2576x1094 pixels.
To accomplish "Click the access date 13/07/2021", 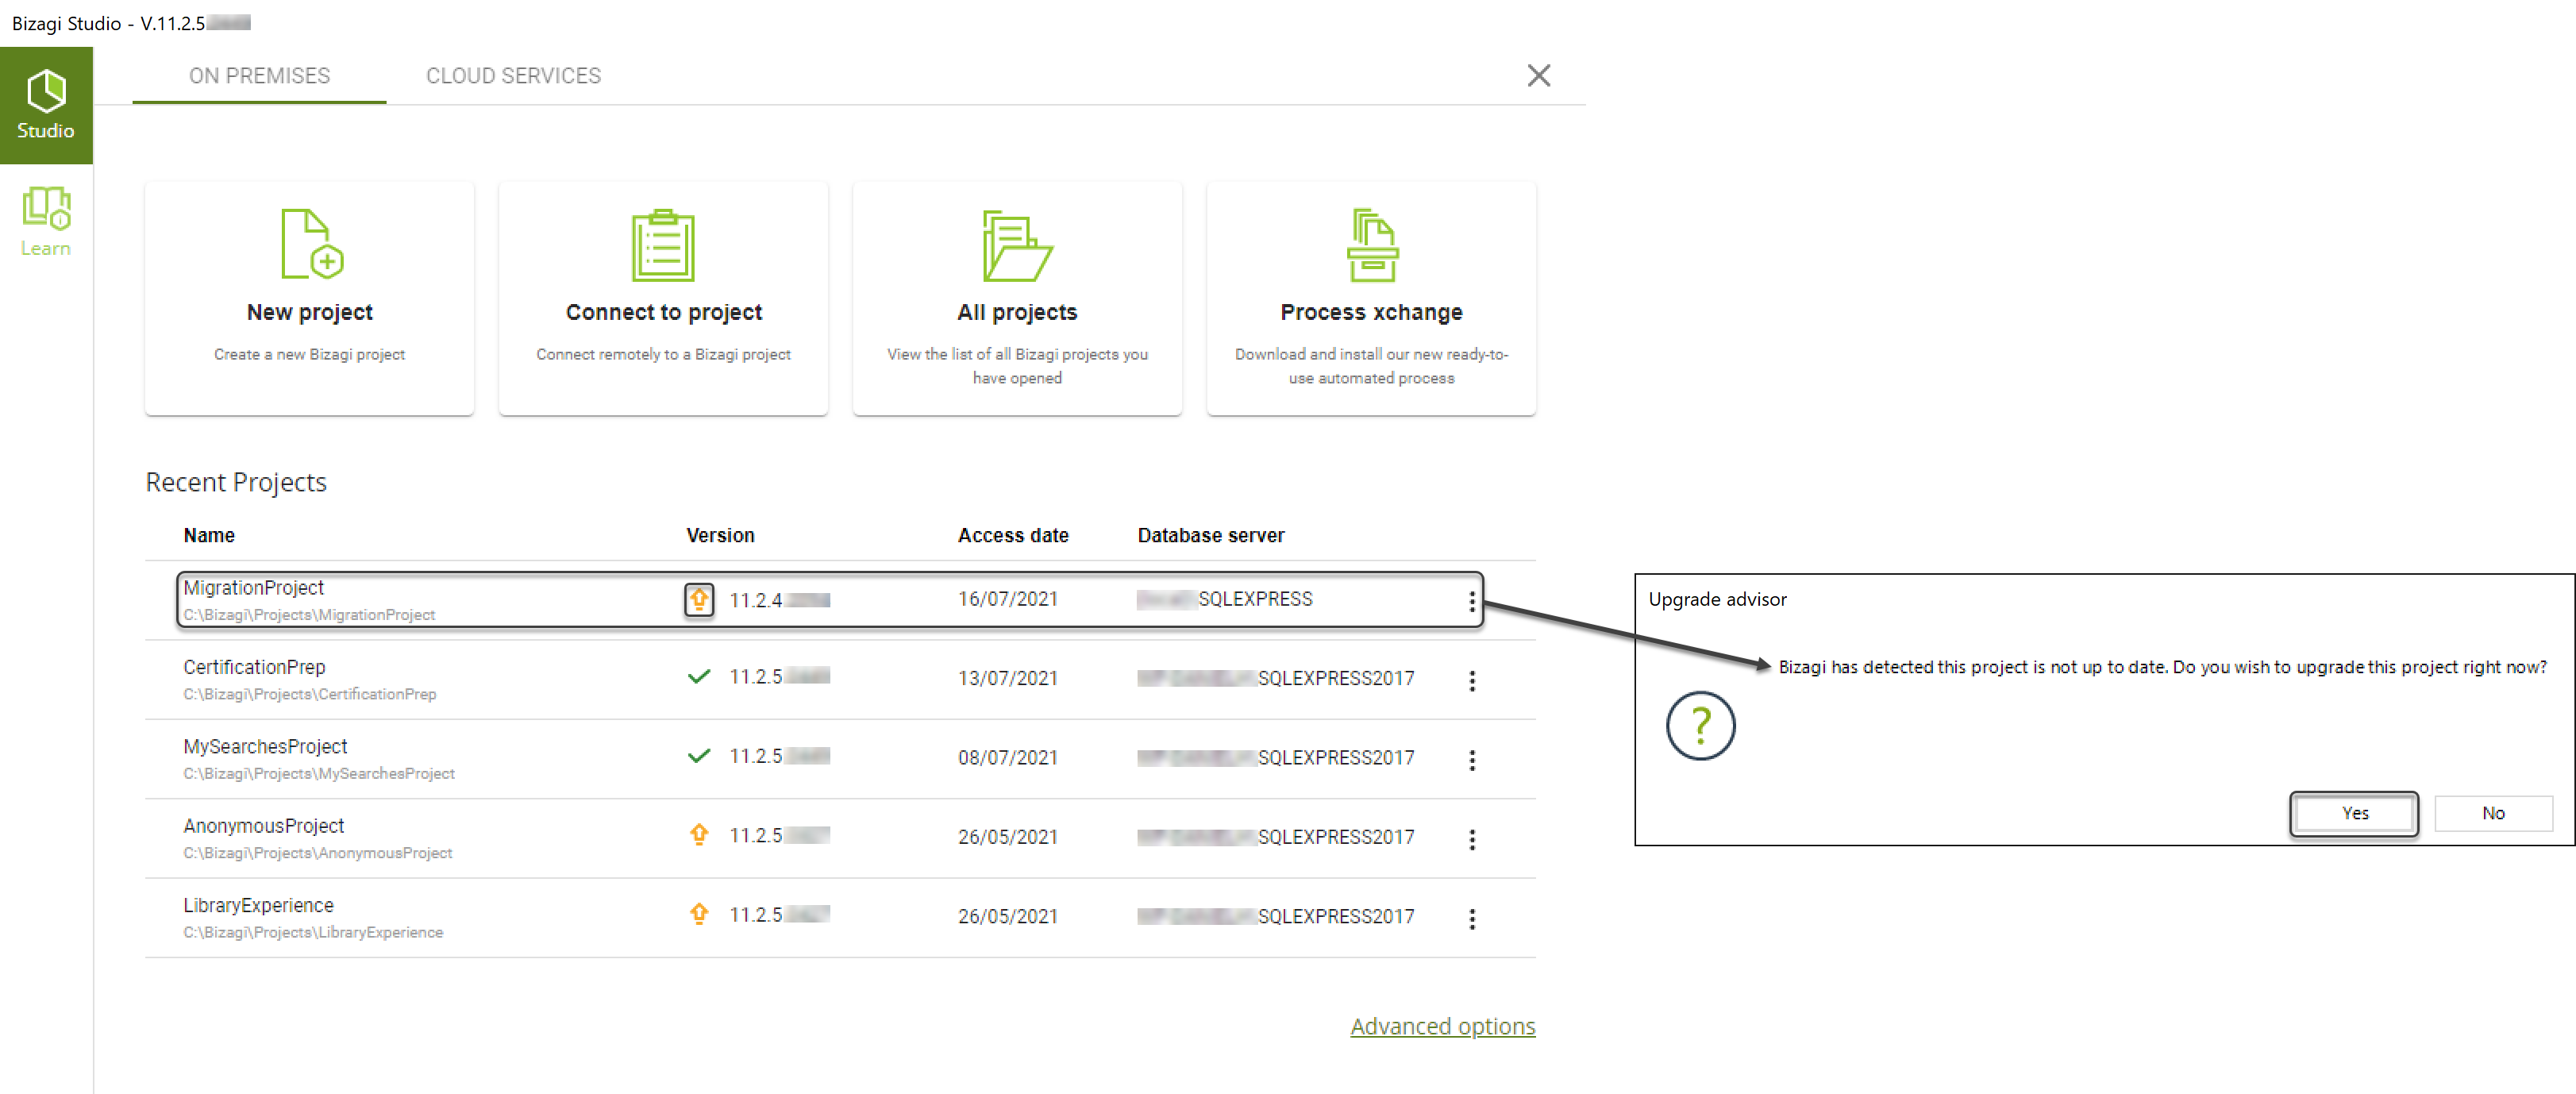I will pyautogui.click(x=1008, y=678).
